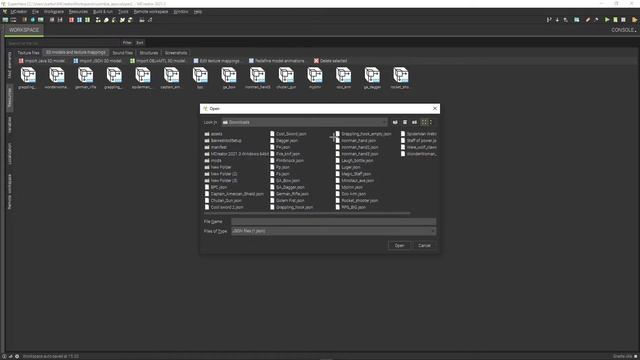This screenshot has height=360, width=640.
Task: Click the green run client icon in top-right toolbar
Action: pos(607,20)
